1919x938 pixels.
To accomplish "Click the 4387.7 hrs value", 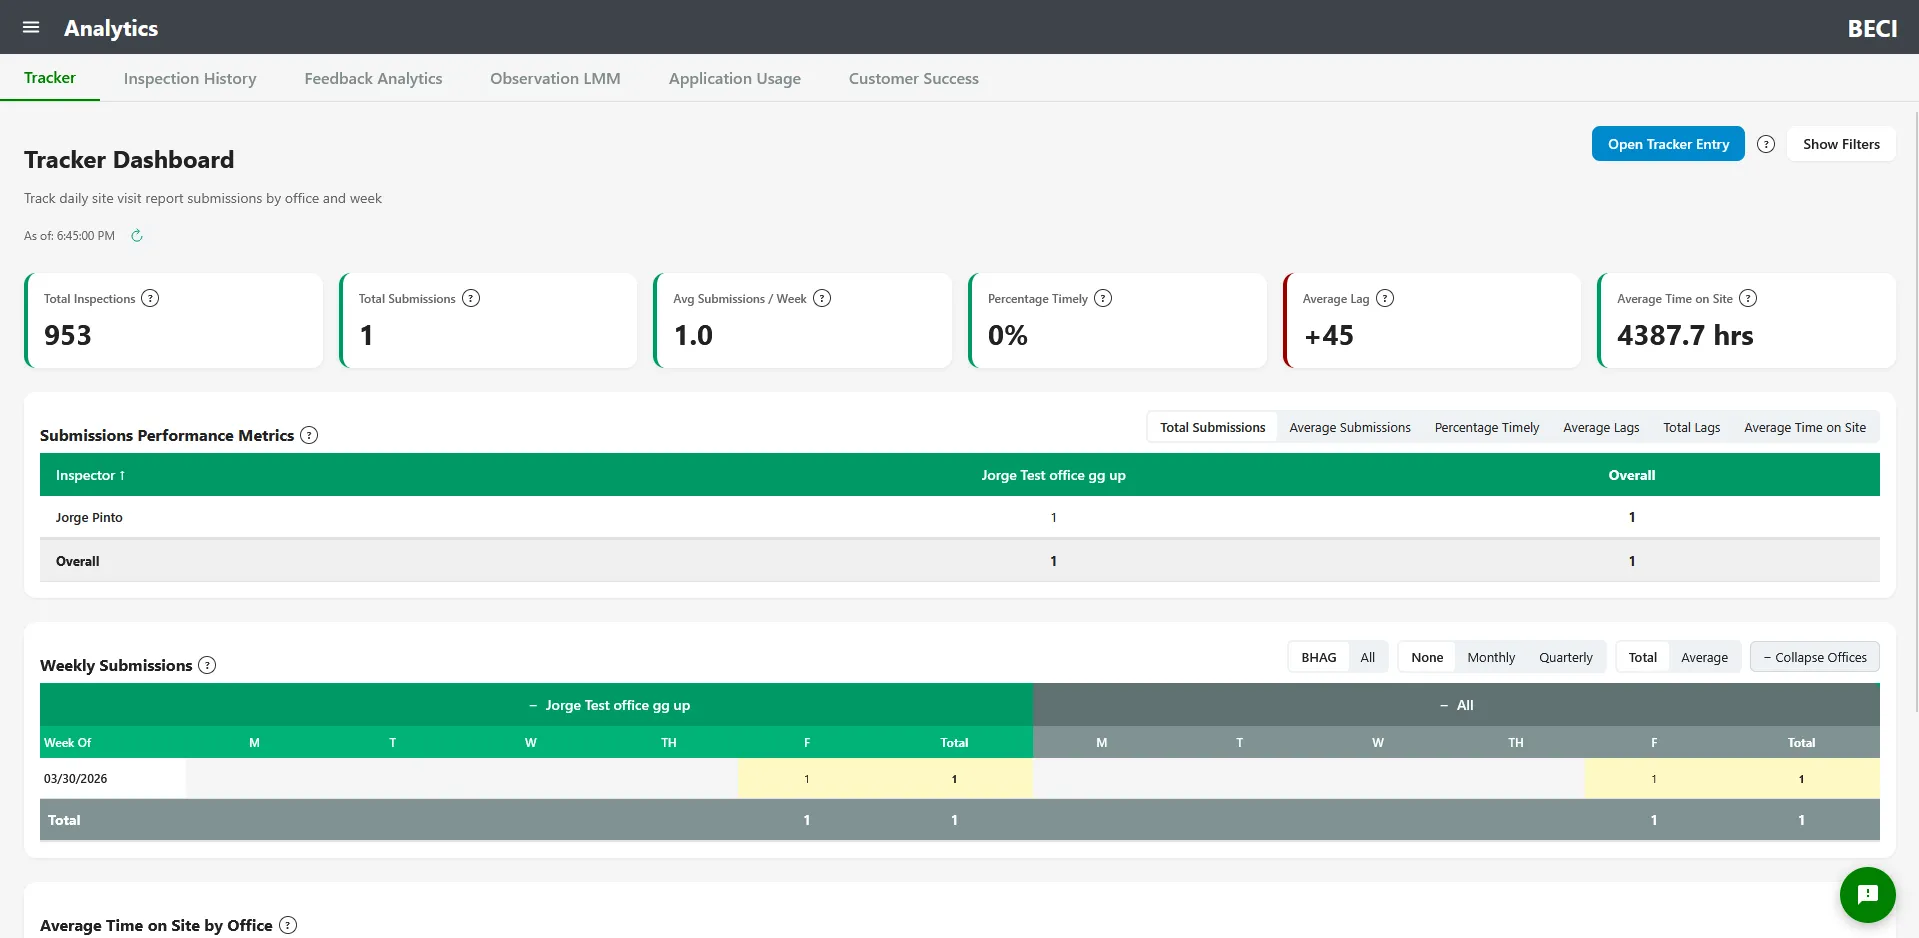I will coord(1685,335).
